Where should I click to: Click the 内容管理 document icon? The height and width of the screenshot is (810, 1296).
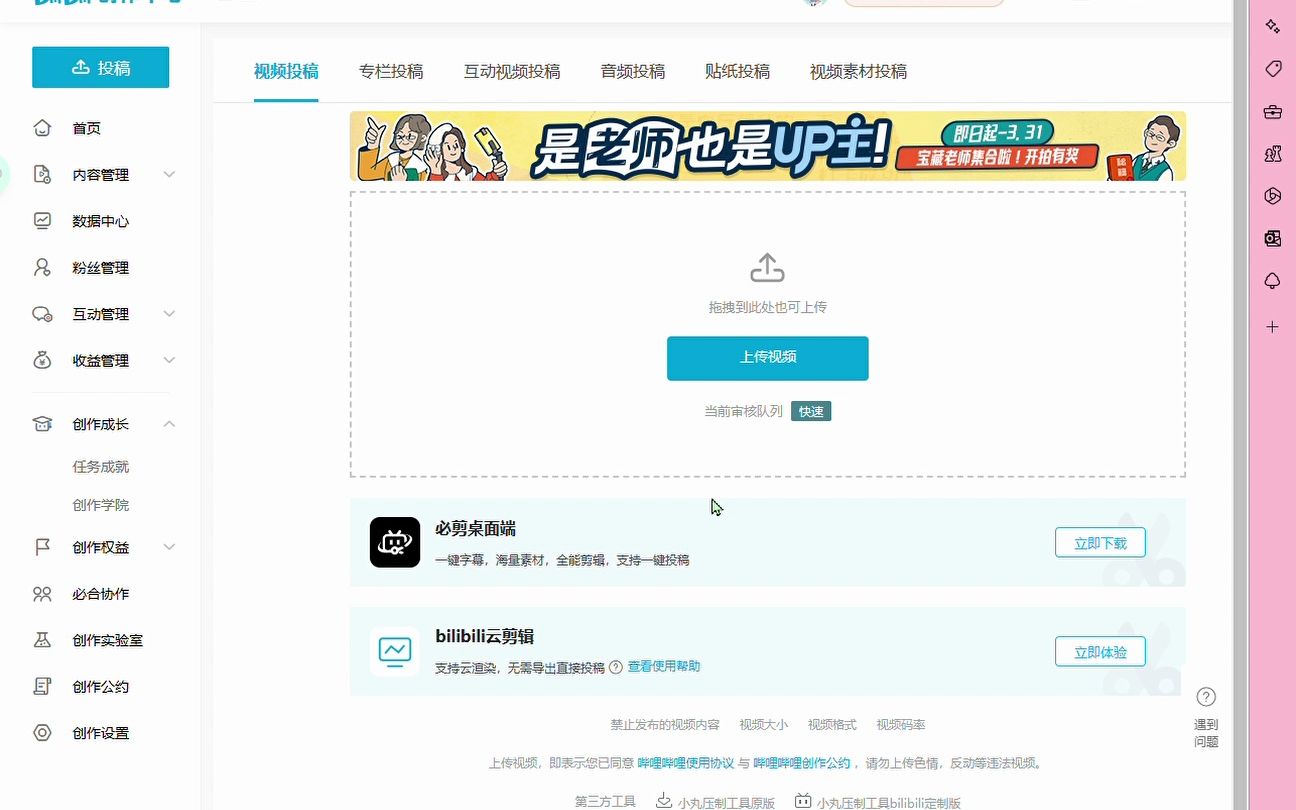pyautogui.click(x=42, y=175)
